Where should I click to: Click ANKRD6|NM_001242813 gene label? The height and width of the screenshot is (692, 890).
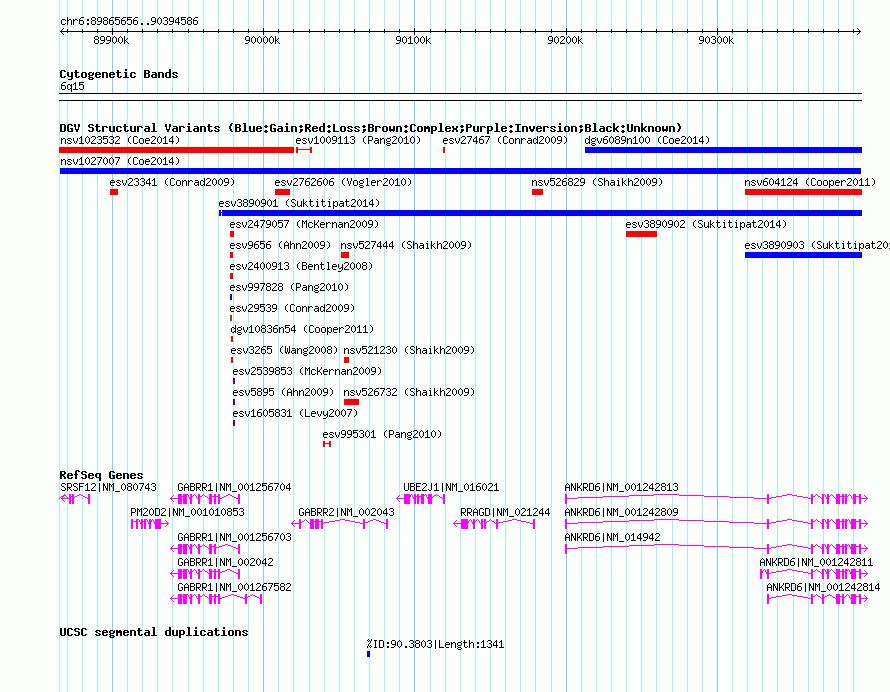pos(621,487)
